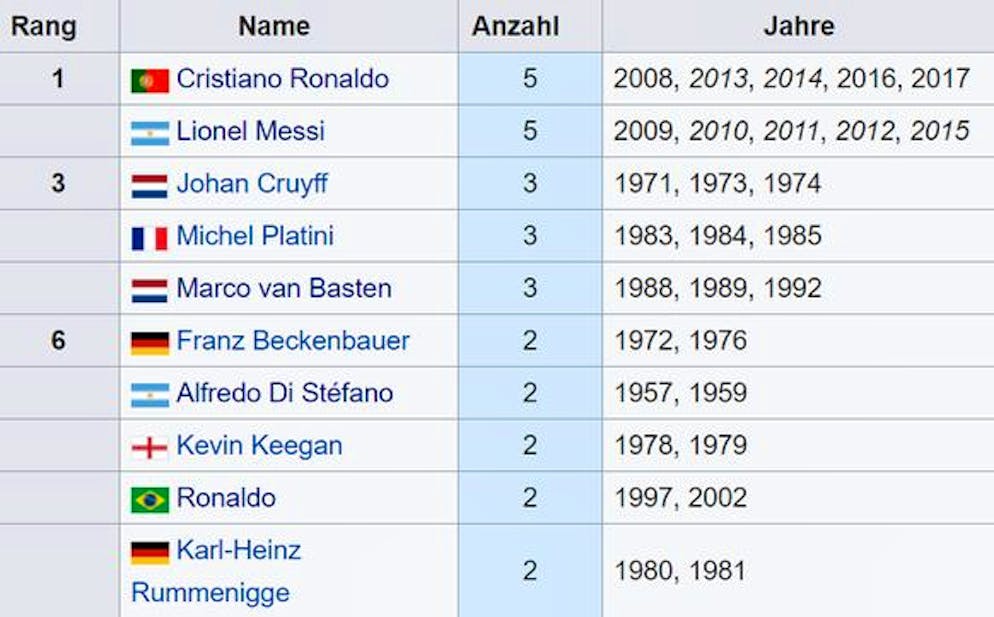Screen dimensions: 994x617
Task: Open the Lionel Messi link
Action: click(250, 131)
